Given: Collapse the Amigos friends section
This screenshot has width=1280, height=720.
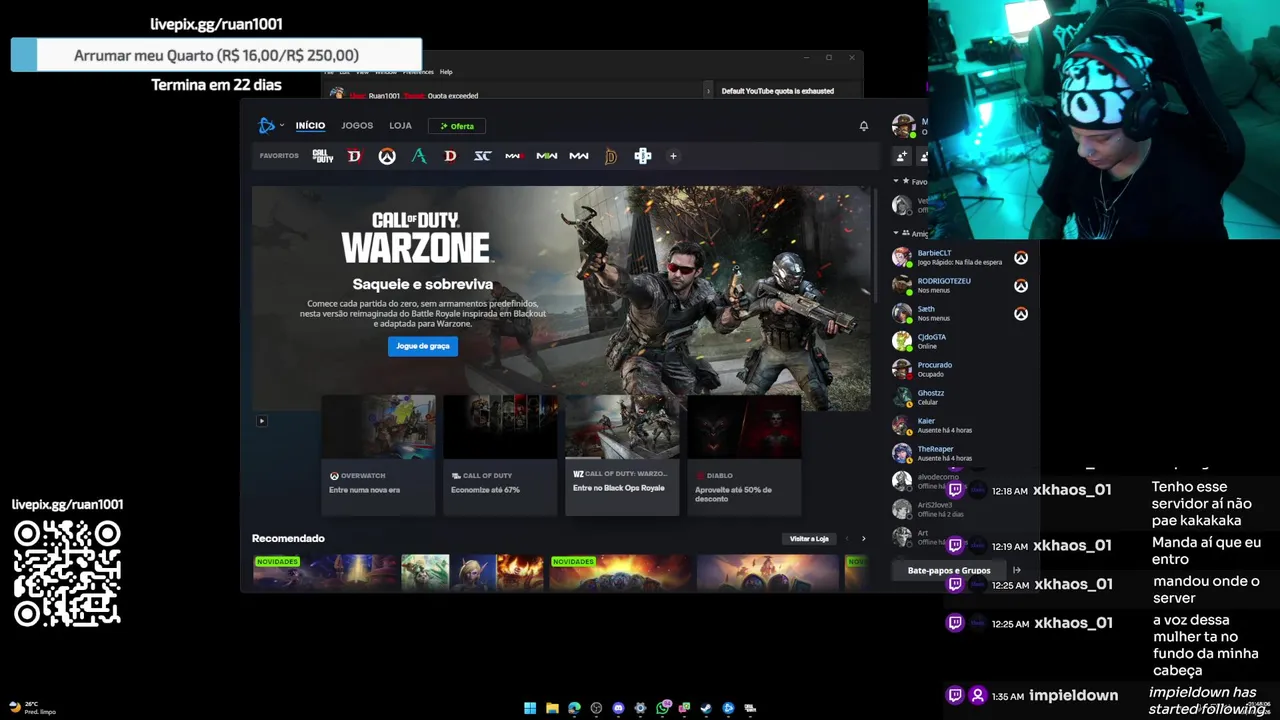Looking at the screenshot, I should (896, 234).
